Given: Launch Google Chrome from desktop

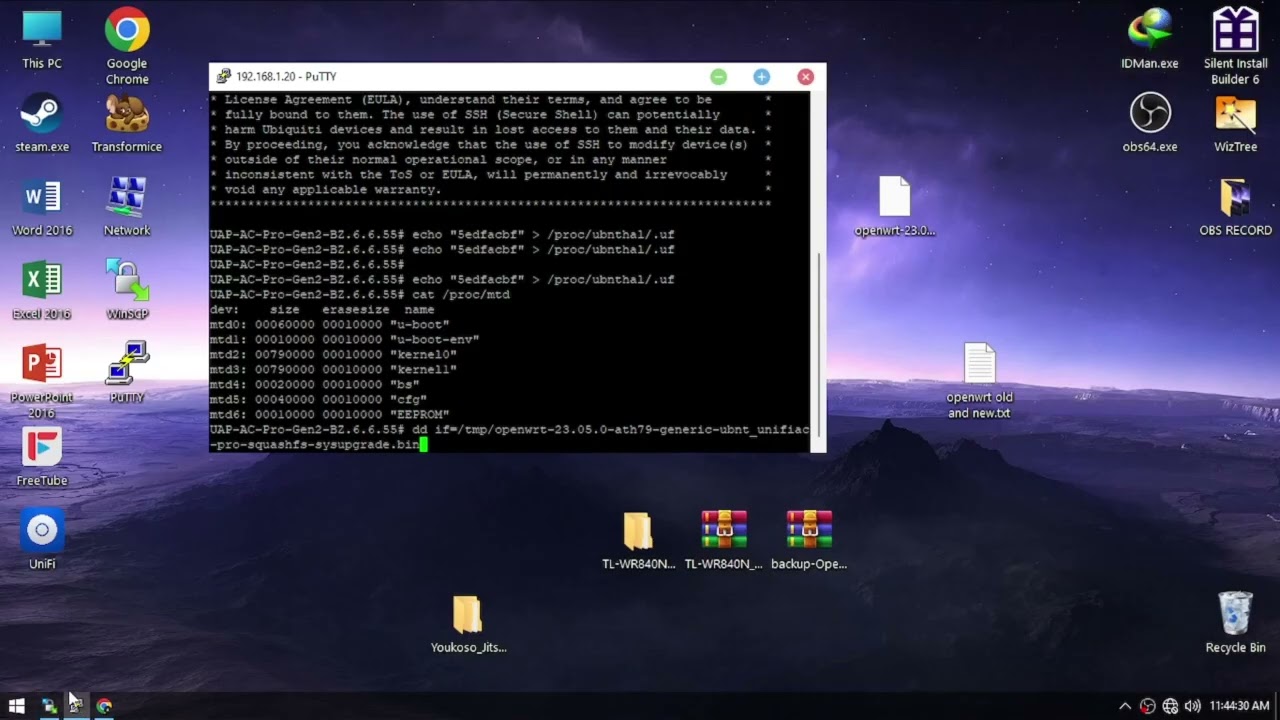Looking at the screenshot, I should [127, 47].
